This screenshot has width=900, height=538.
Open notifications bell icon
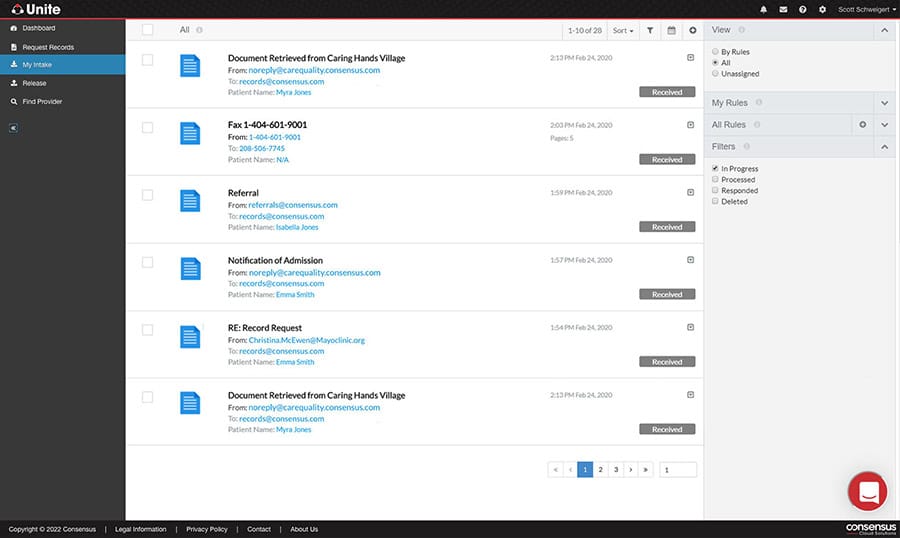tap(763, 9)
